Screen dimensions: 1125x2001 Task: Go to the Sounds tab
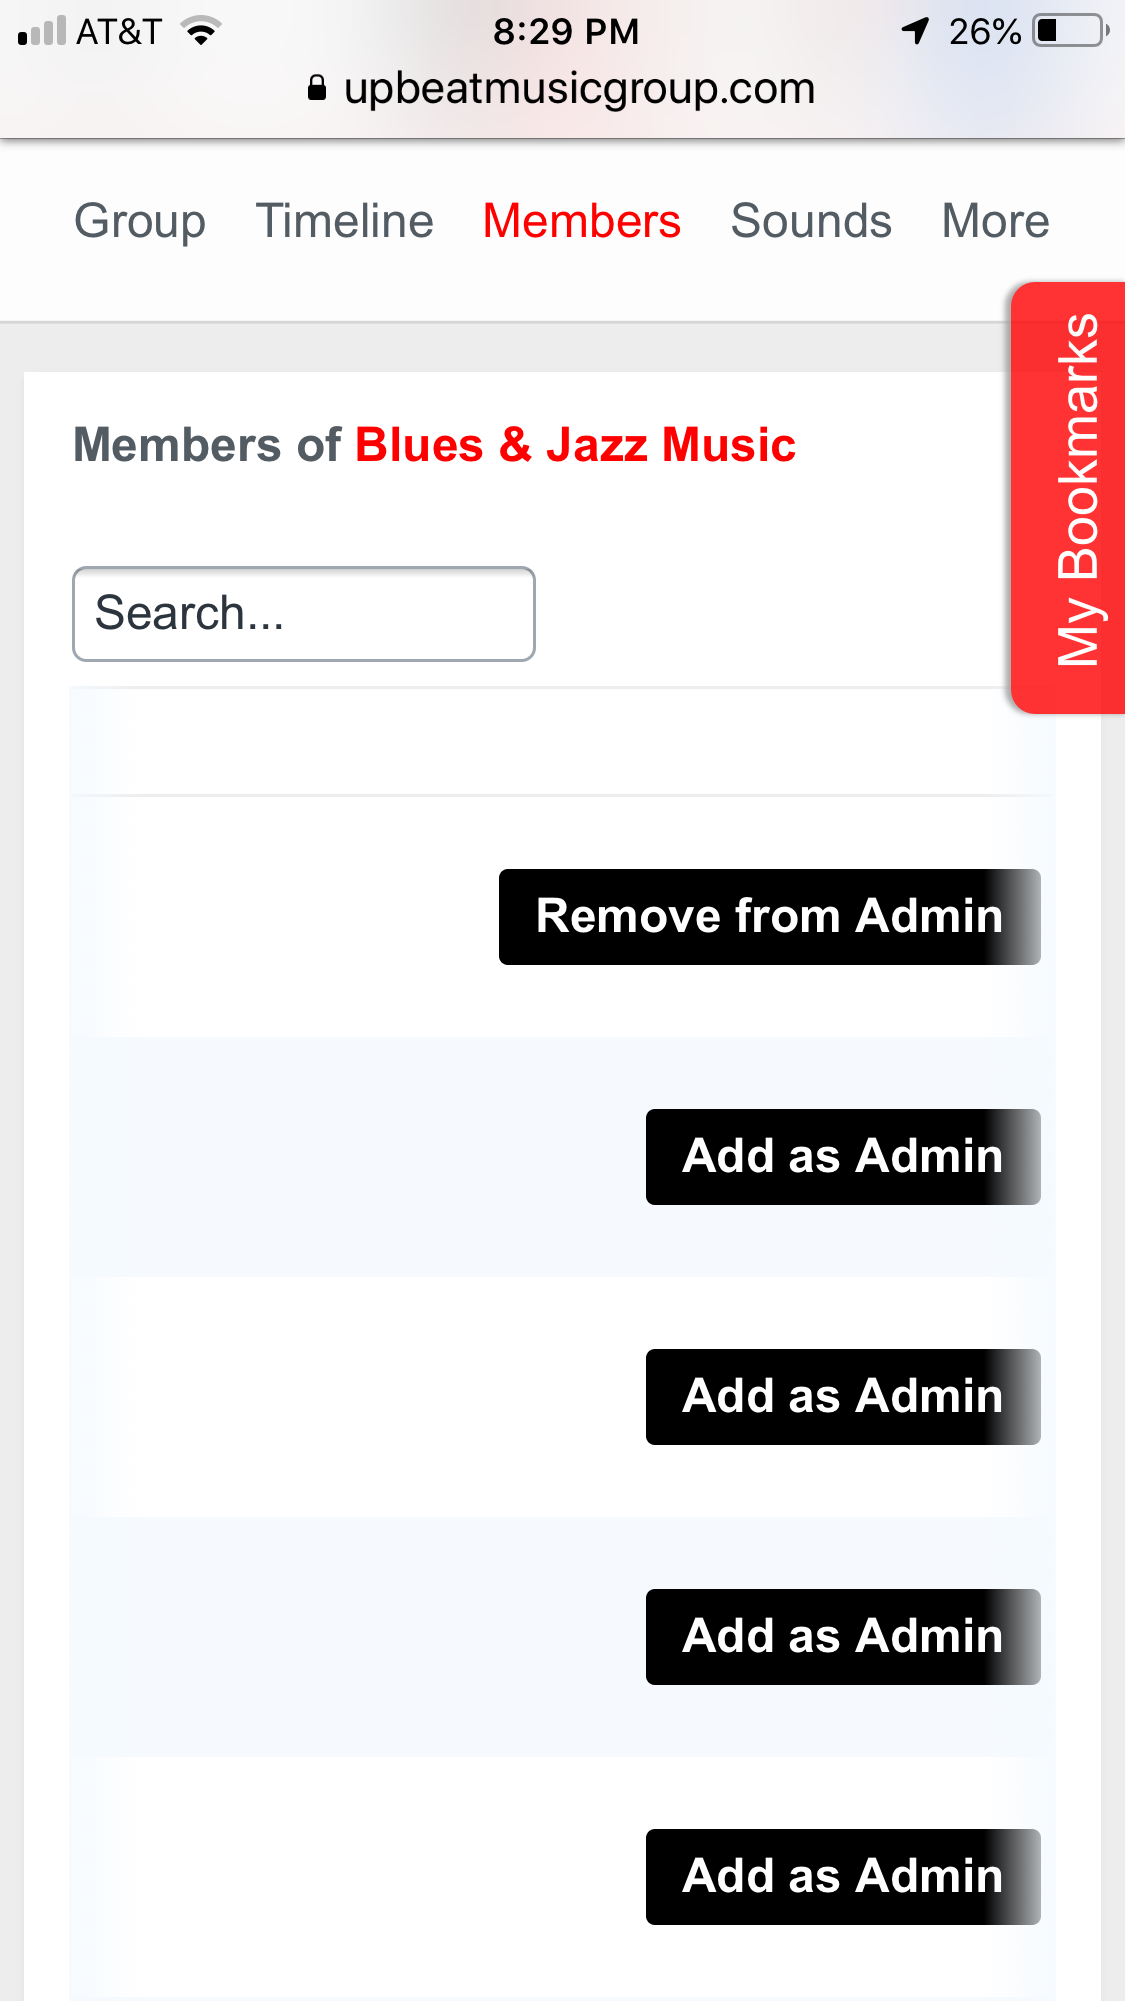(x=811, y=221)
